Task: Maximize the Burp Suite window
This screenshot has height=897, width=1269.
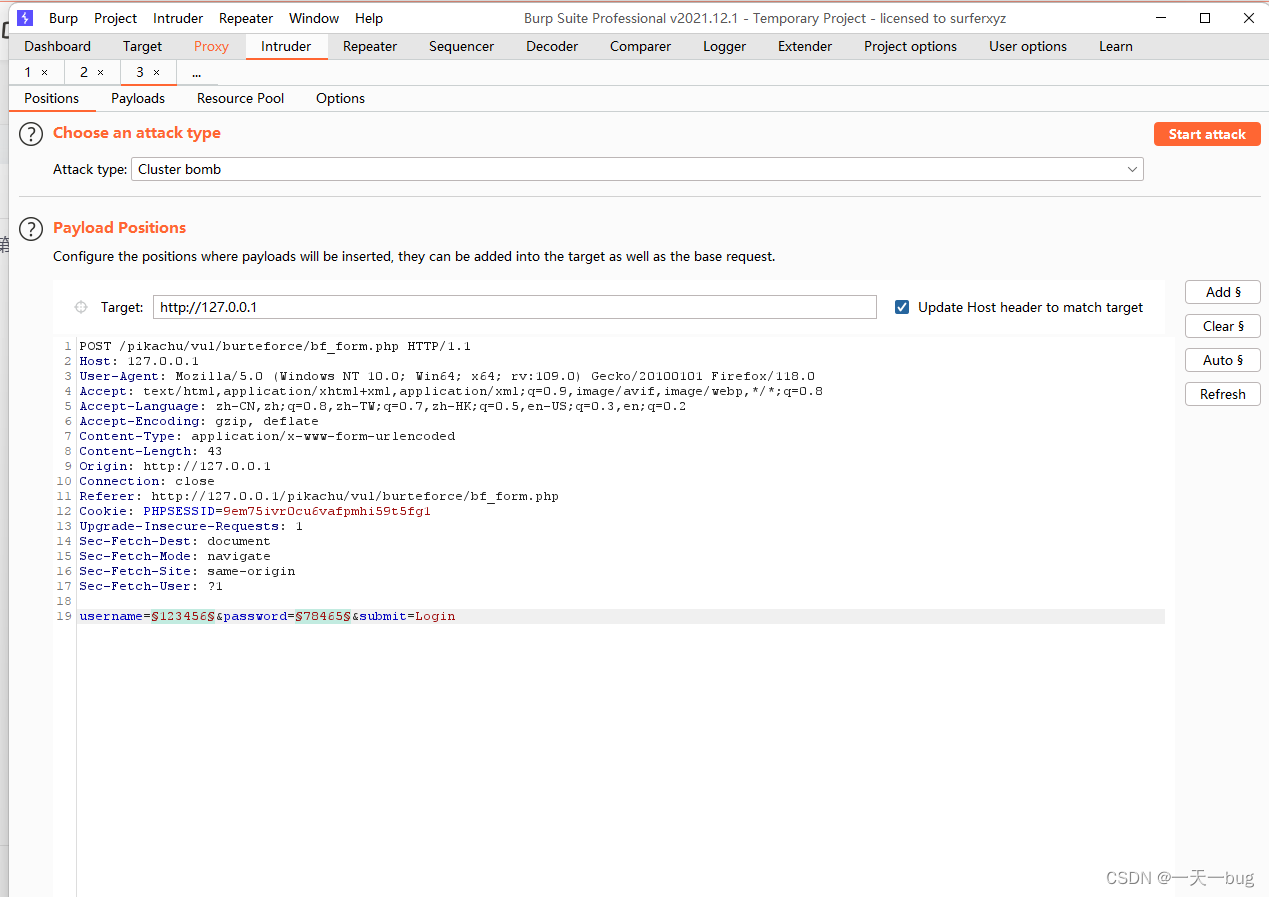Action: point(1205,18)
